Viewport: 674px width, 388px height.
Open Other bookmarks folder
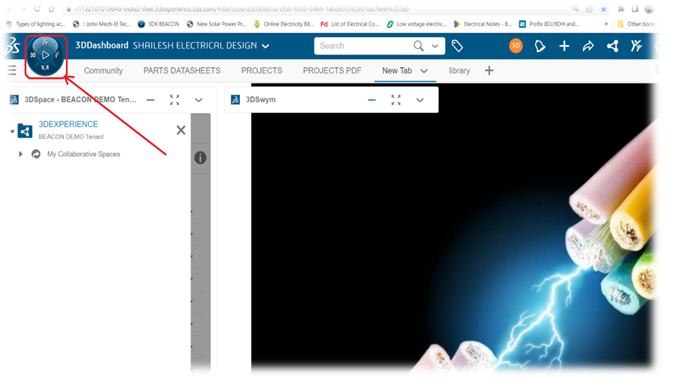[636, 24]
